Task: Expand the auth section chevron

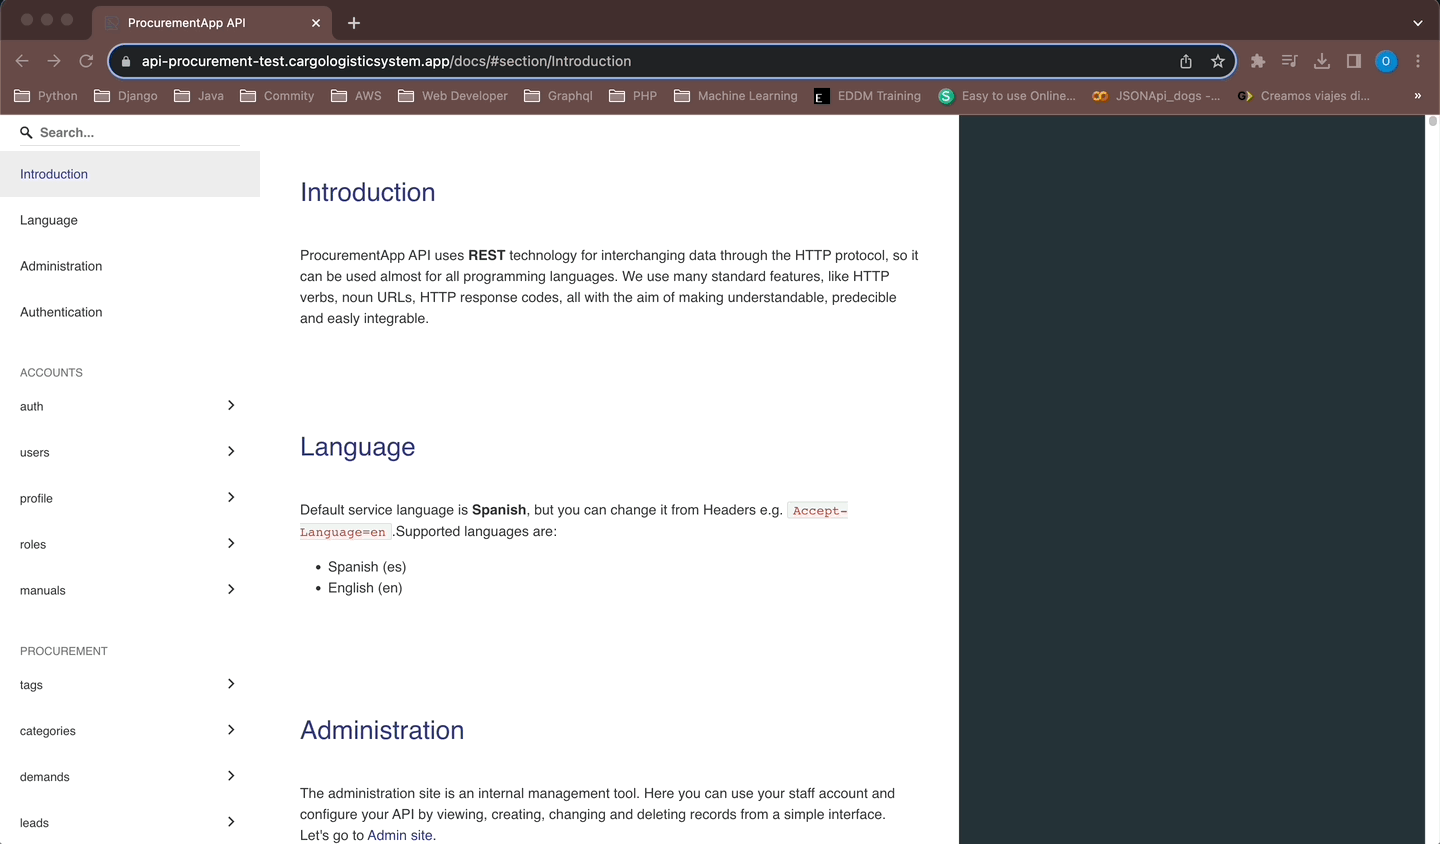Action: 231,406
